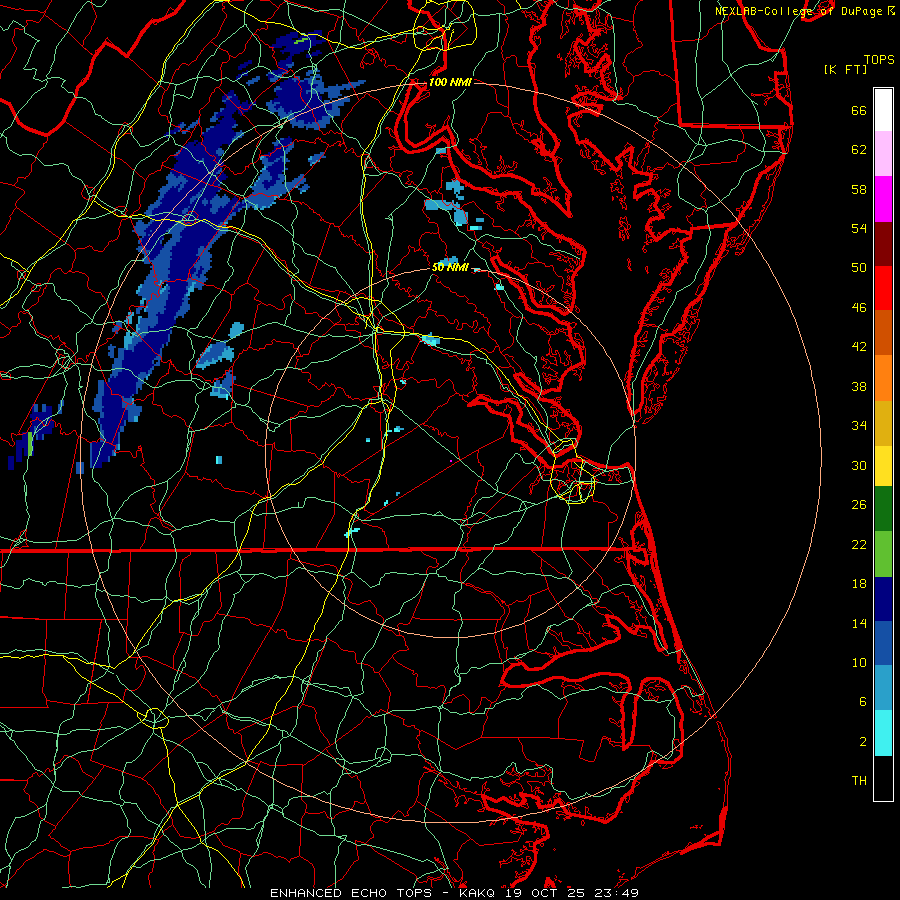The image size is (900, 900).
Task: Select the dark red (maroon) legend swatch
Action: coord(883,244)
